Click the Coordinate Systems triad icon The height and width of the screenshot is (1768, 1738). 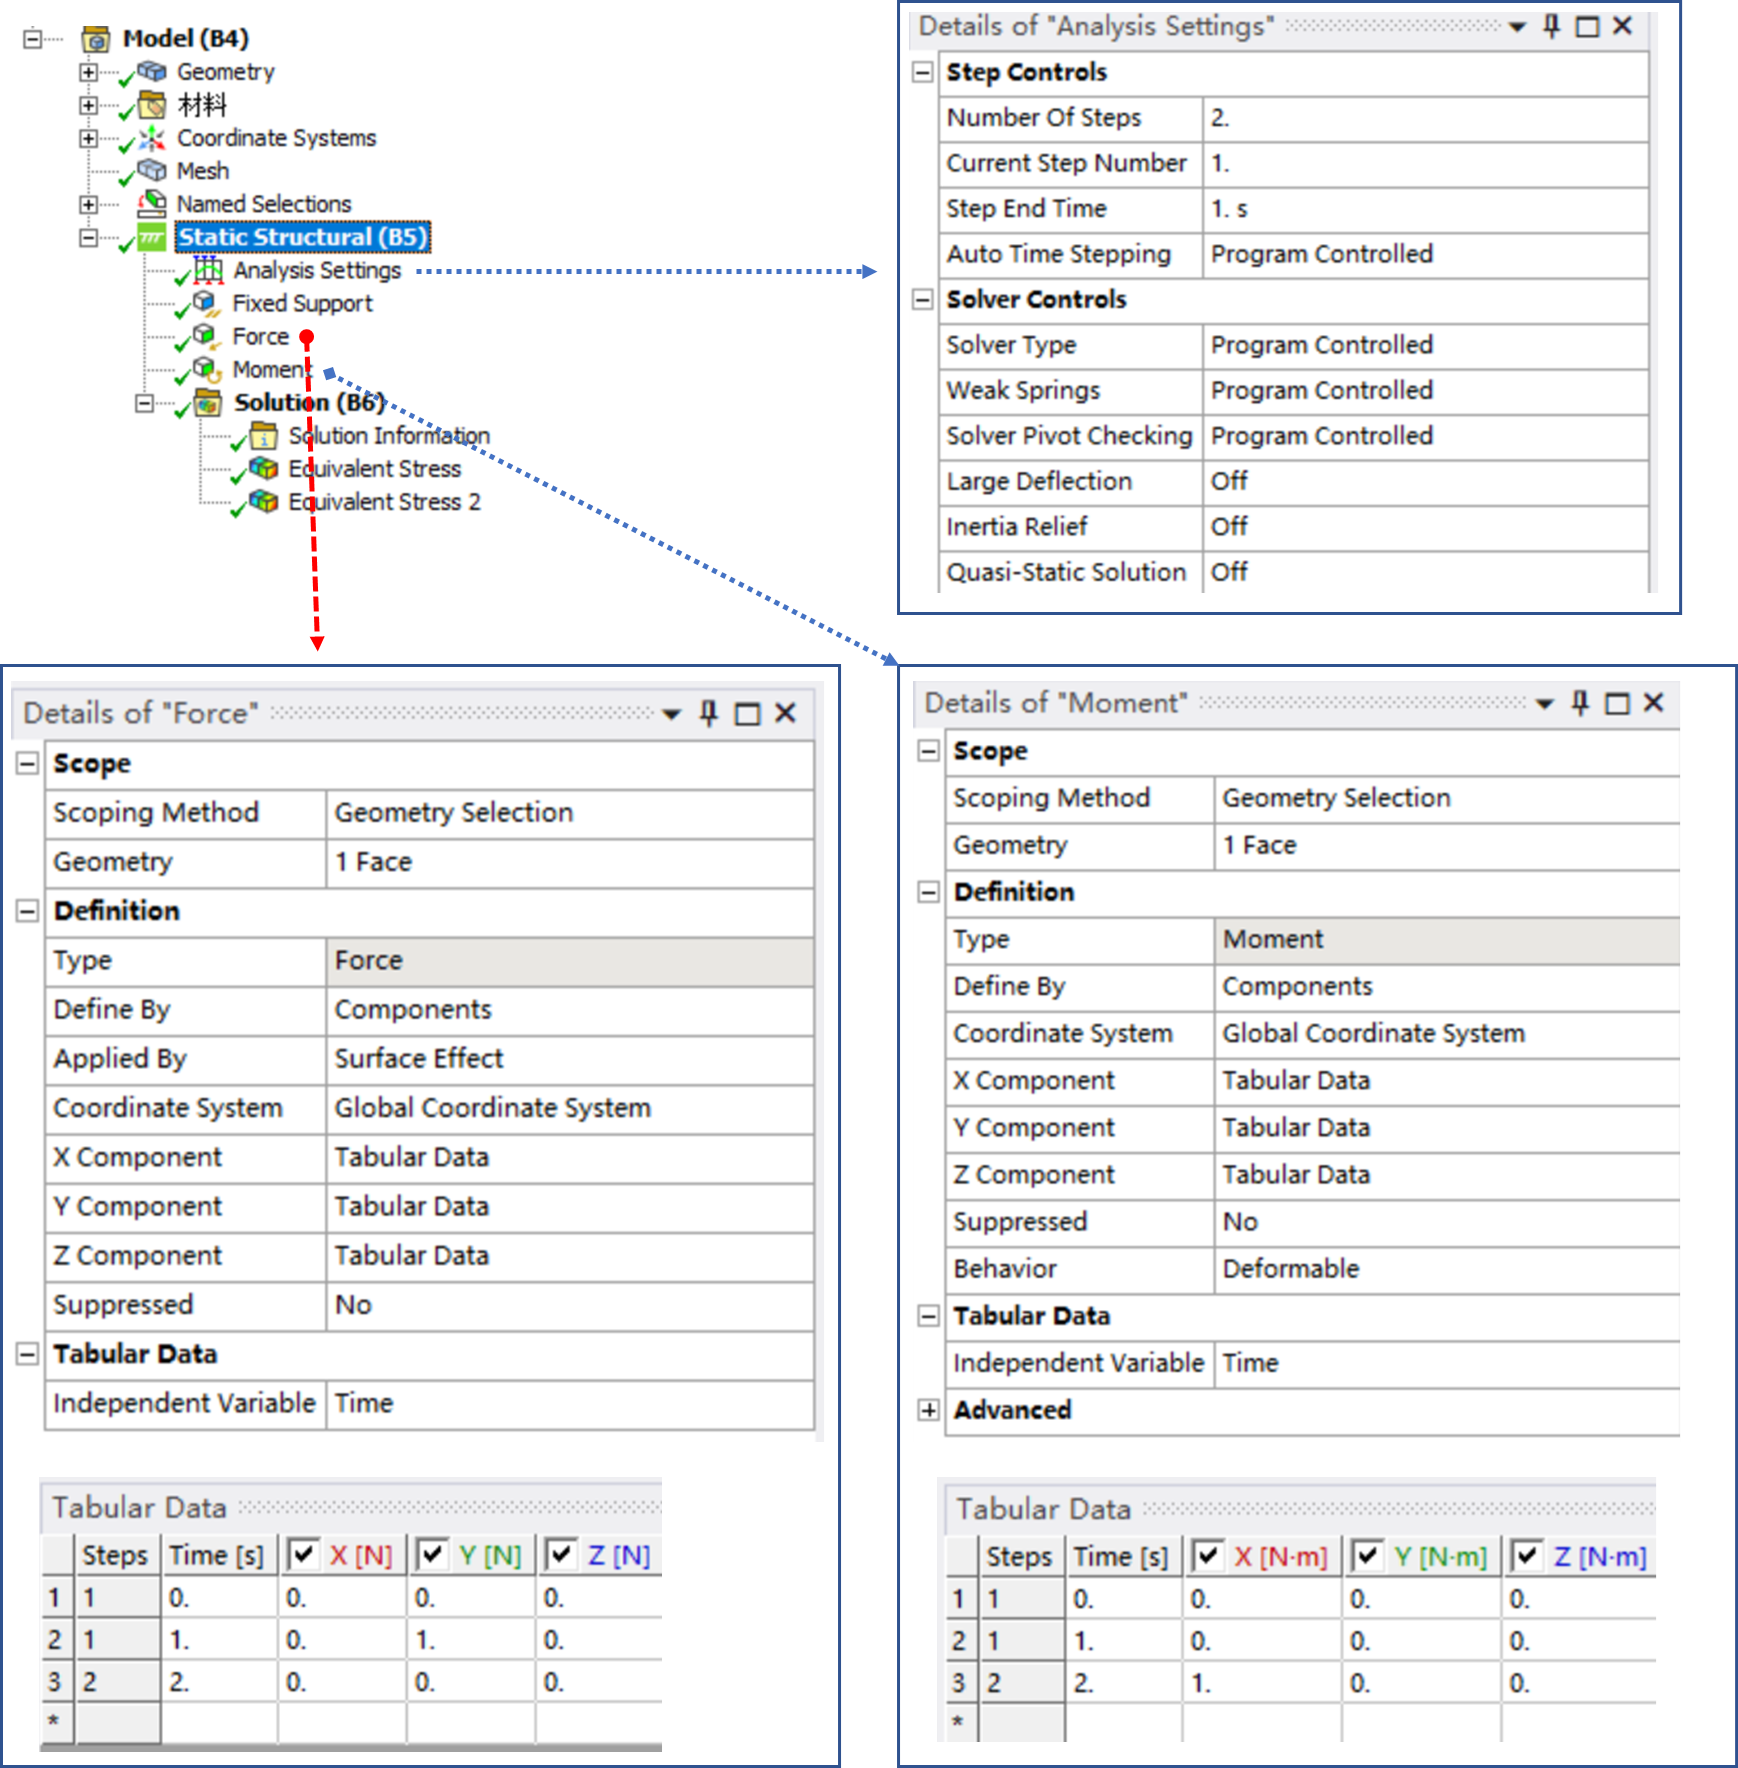click(152, 138)
